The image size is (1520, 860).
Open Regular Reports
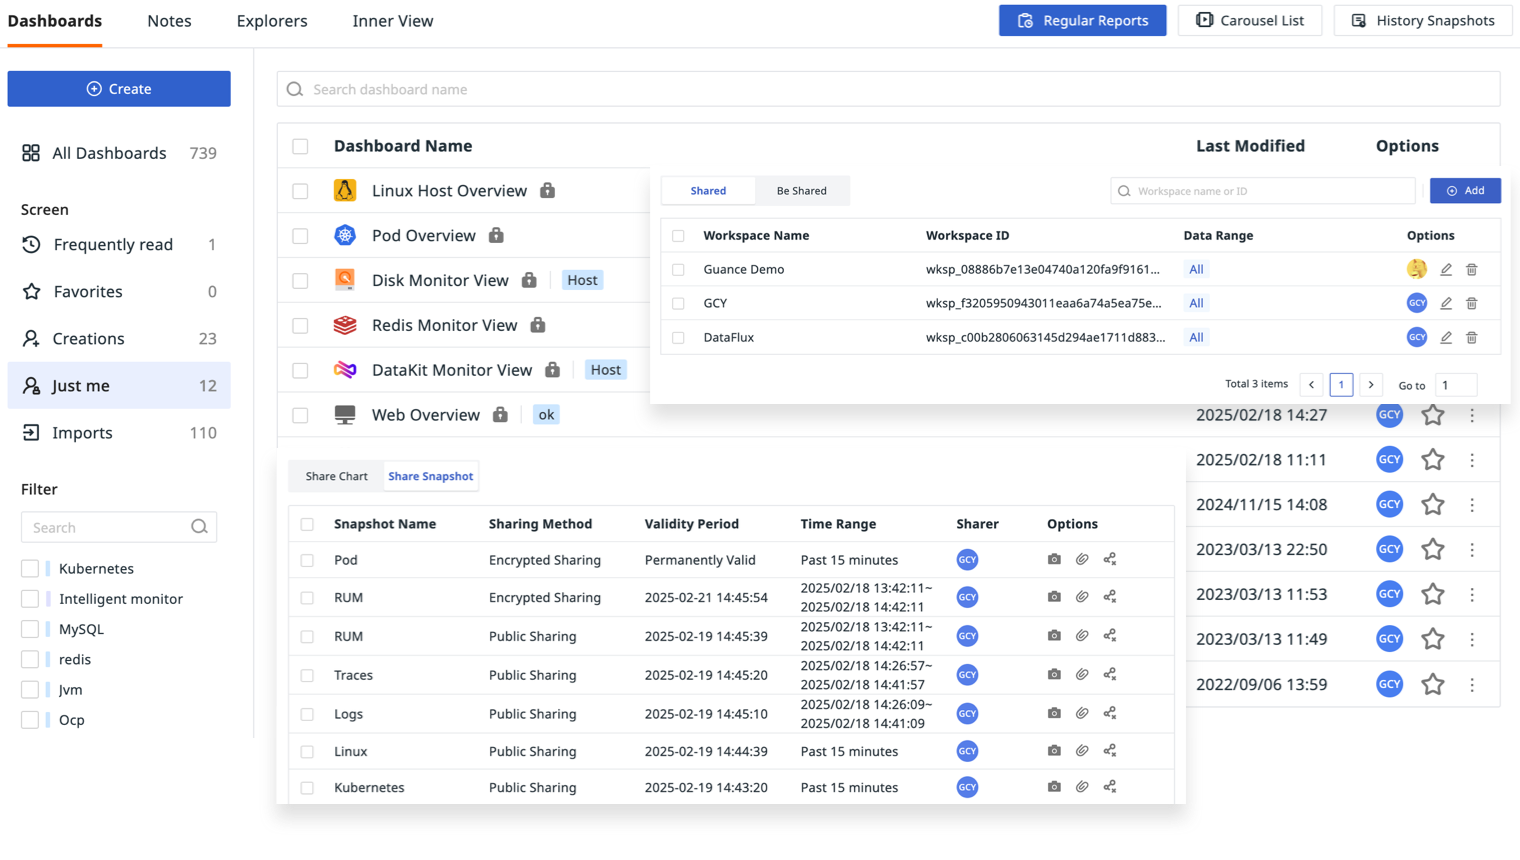click(1082, 20)
